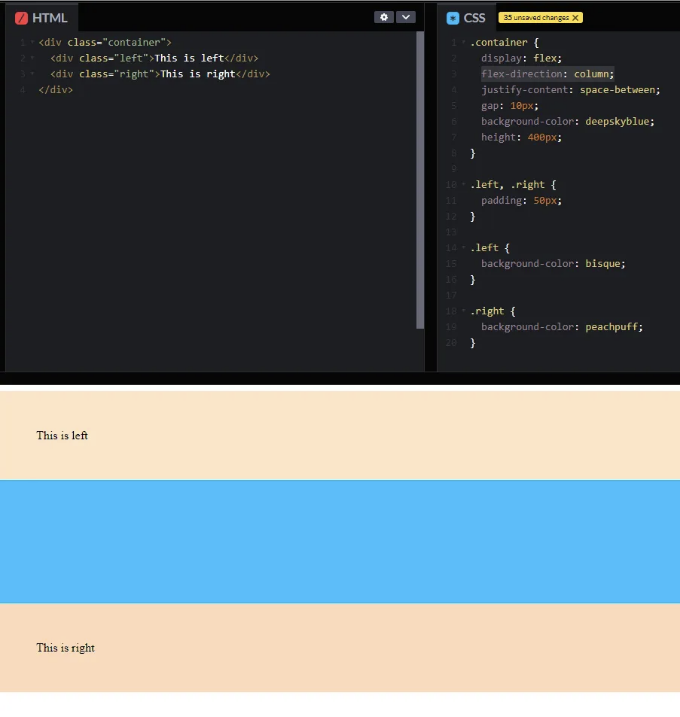Fold the .right CSS rule block

(x=463, y=311)
